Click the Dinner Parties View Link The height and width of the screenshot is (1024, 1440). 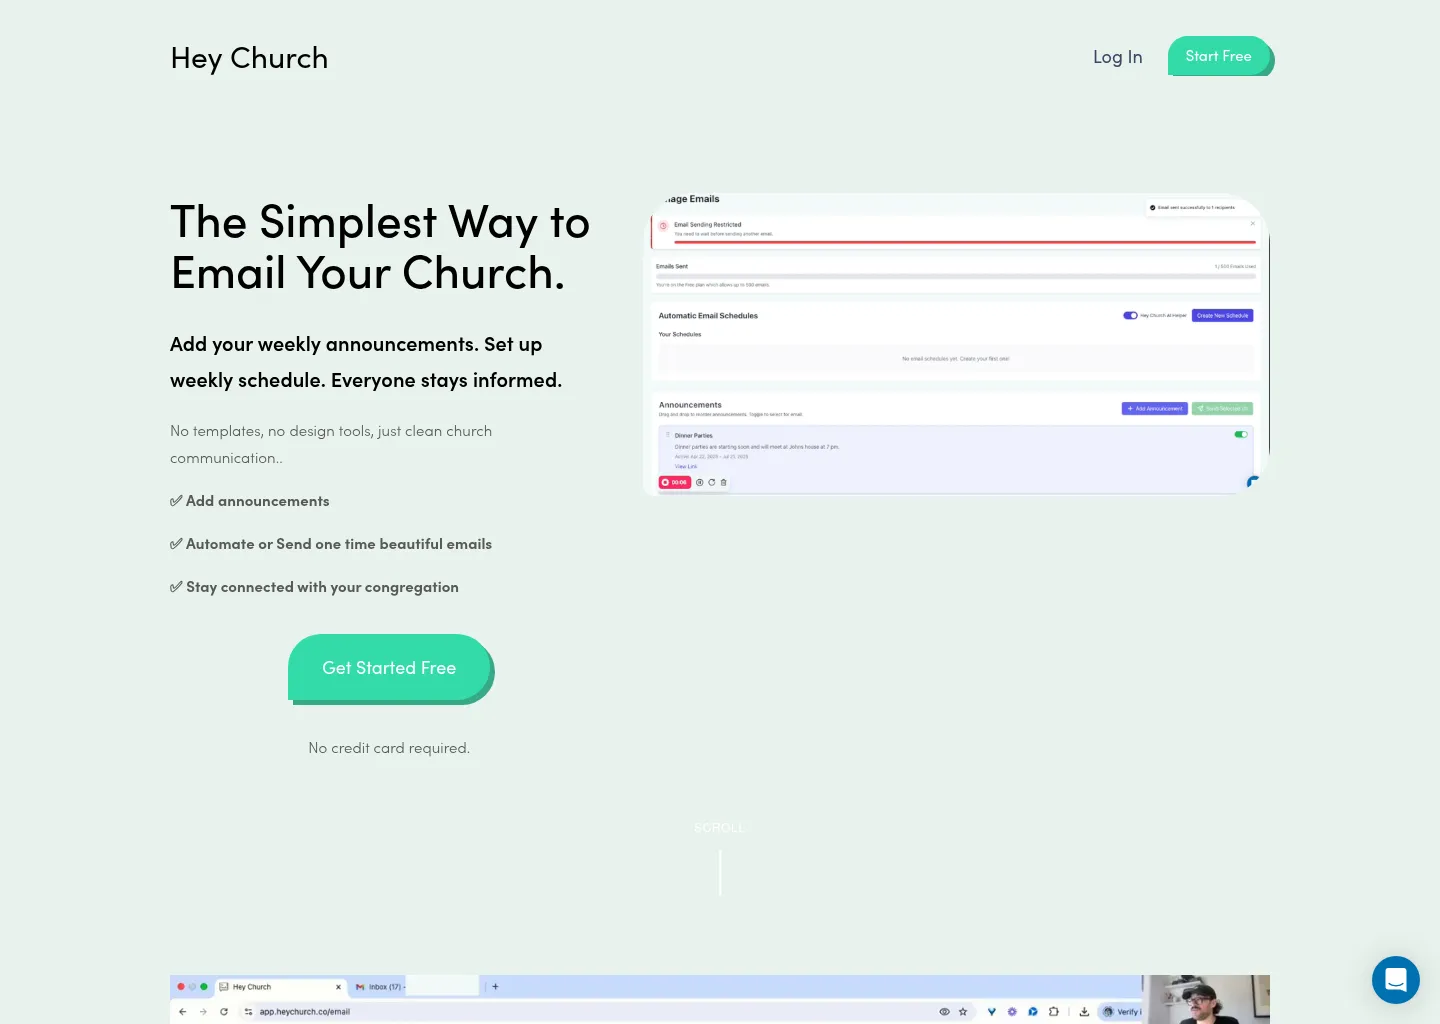[x=686, y=466]
